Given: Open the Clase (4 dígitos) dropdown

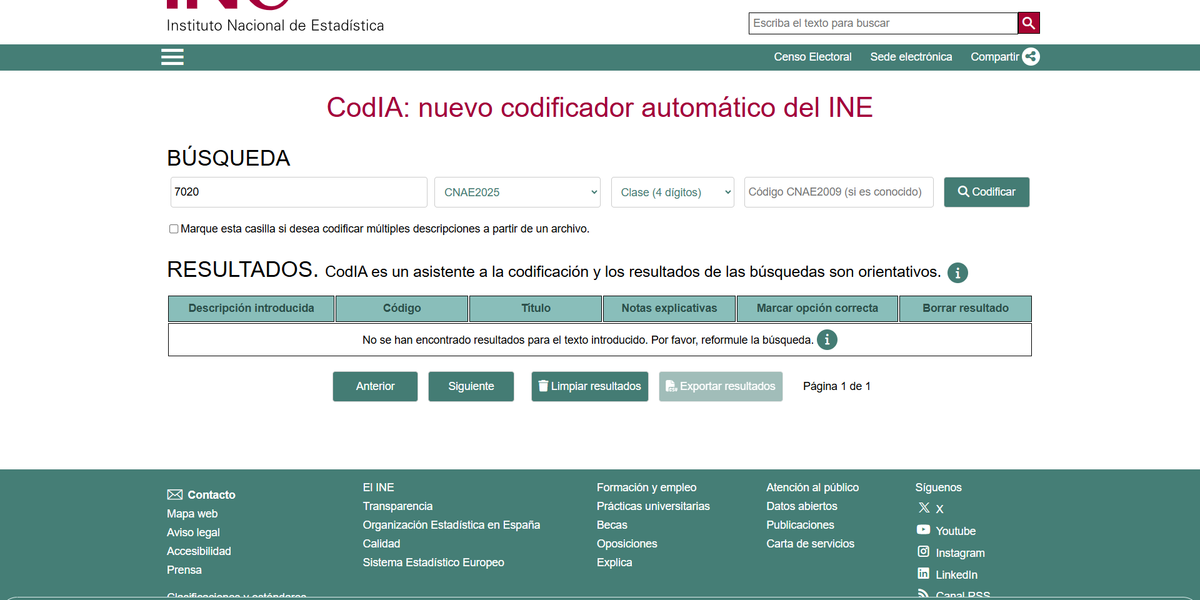Looking at the screenshot, I should pyautogui.click(x=672, y=192).
